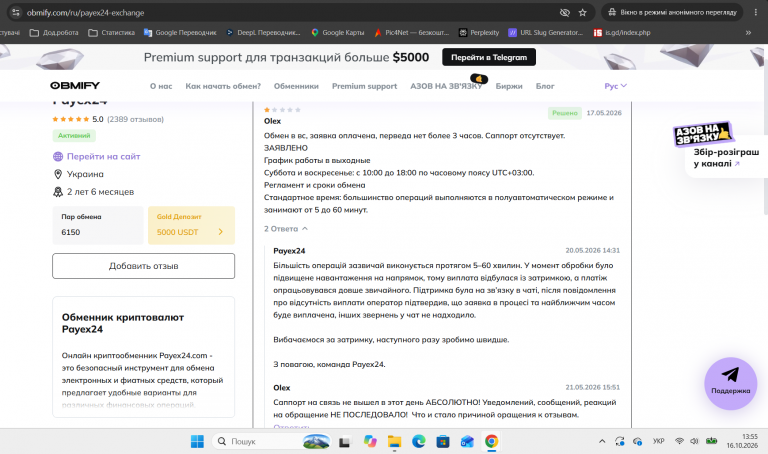The width and height of the screenshot is (768, 454).
Task: Open the АЗОВ НА ЗВ'ЯЗКУ menu item
Action: [446, 86]
